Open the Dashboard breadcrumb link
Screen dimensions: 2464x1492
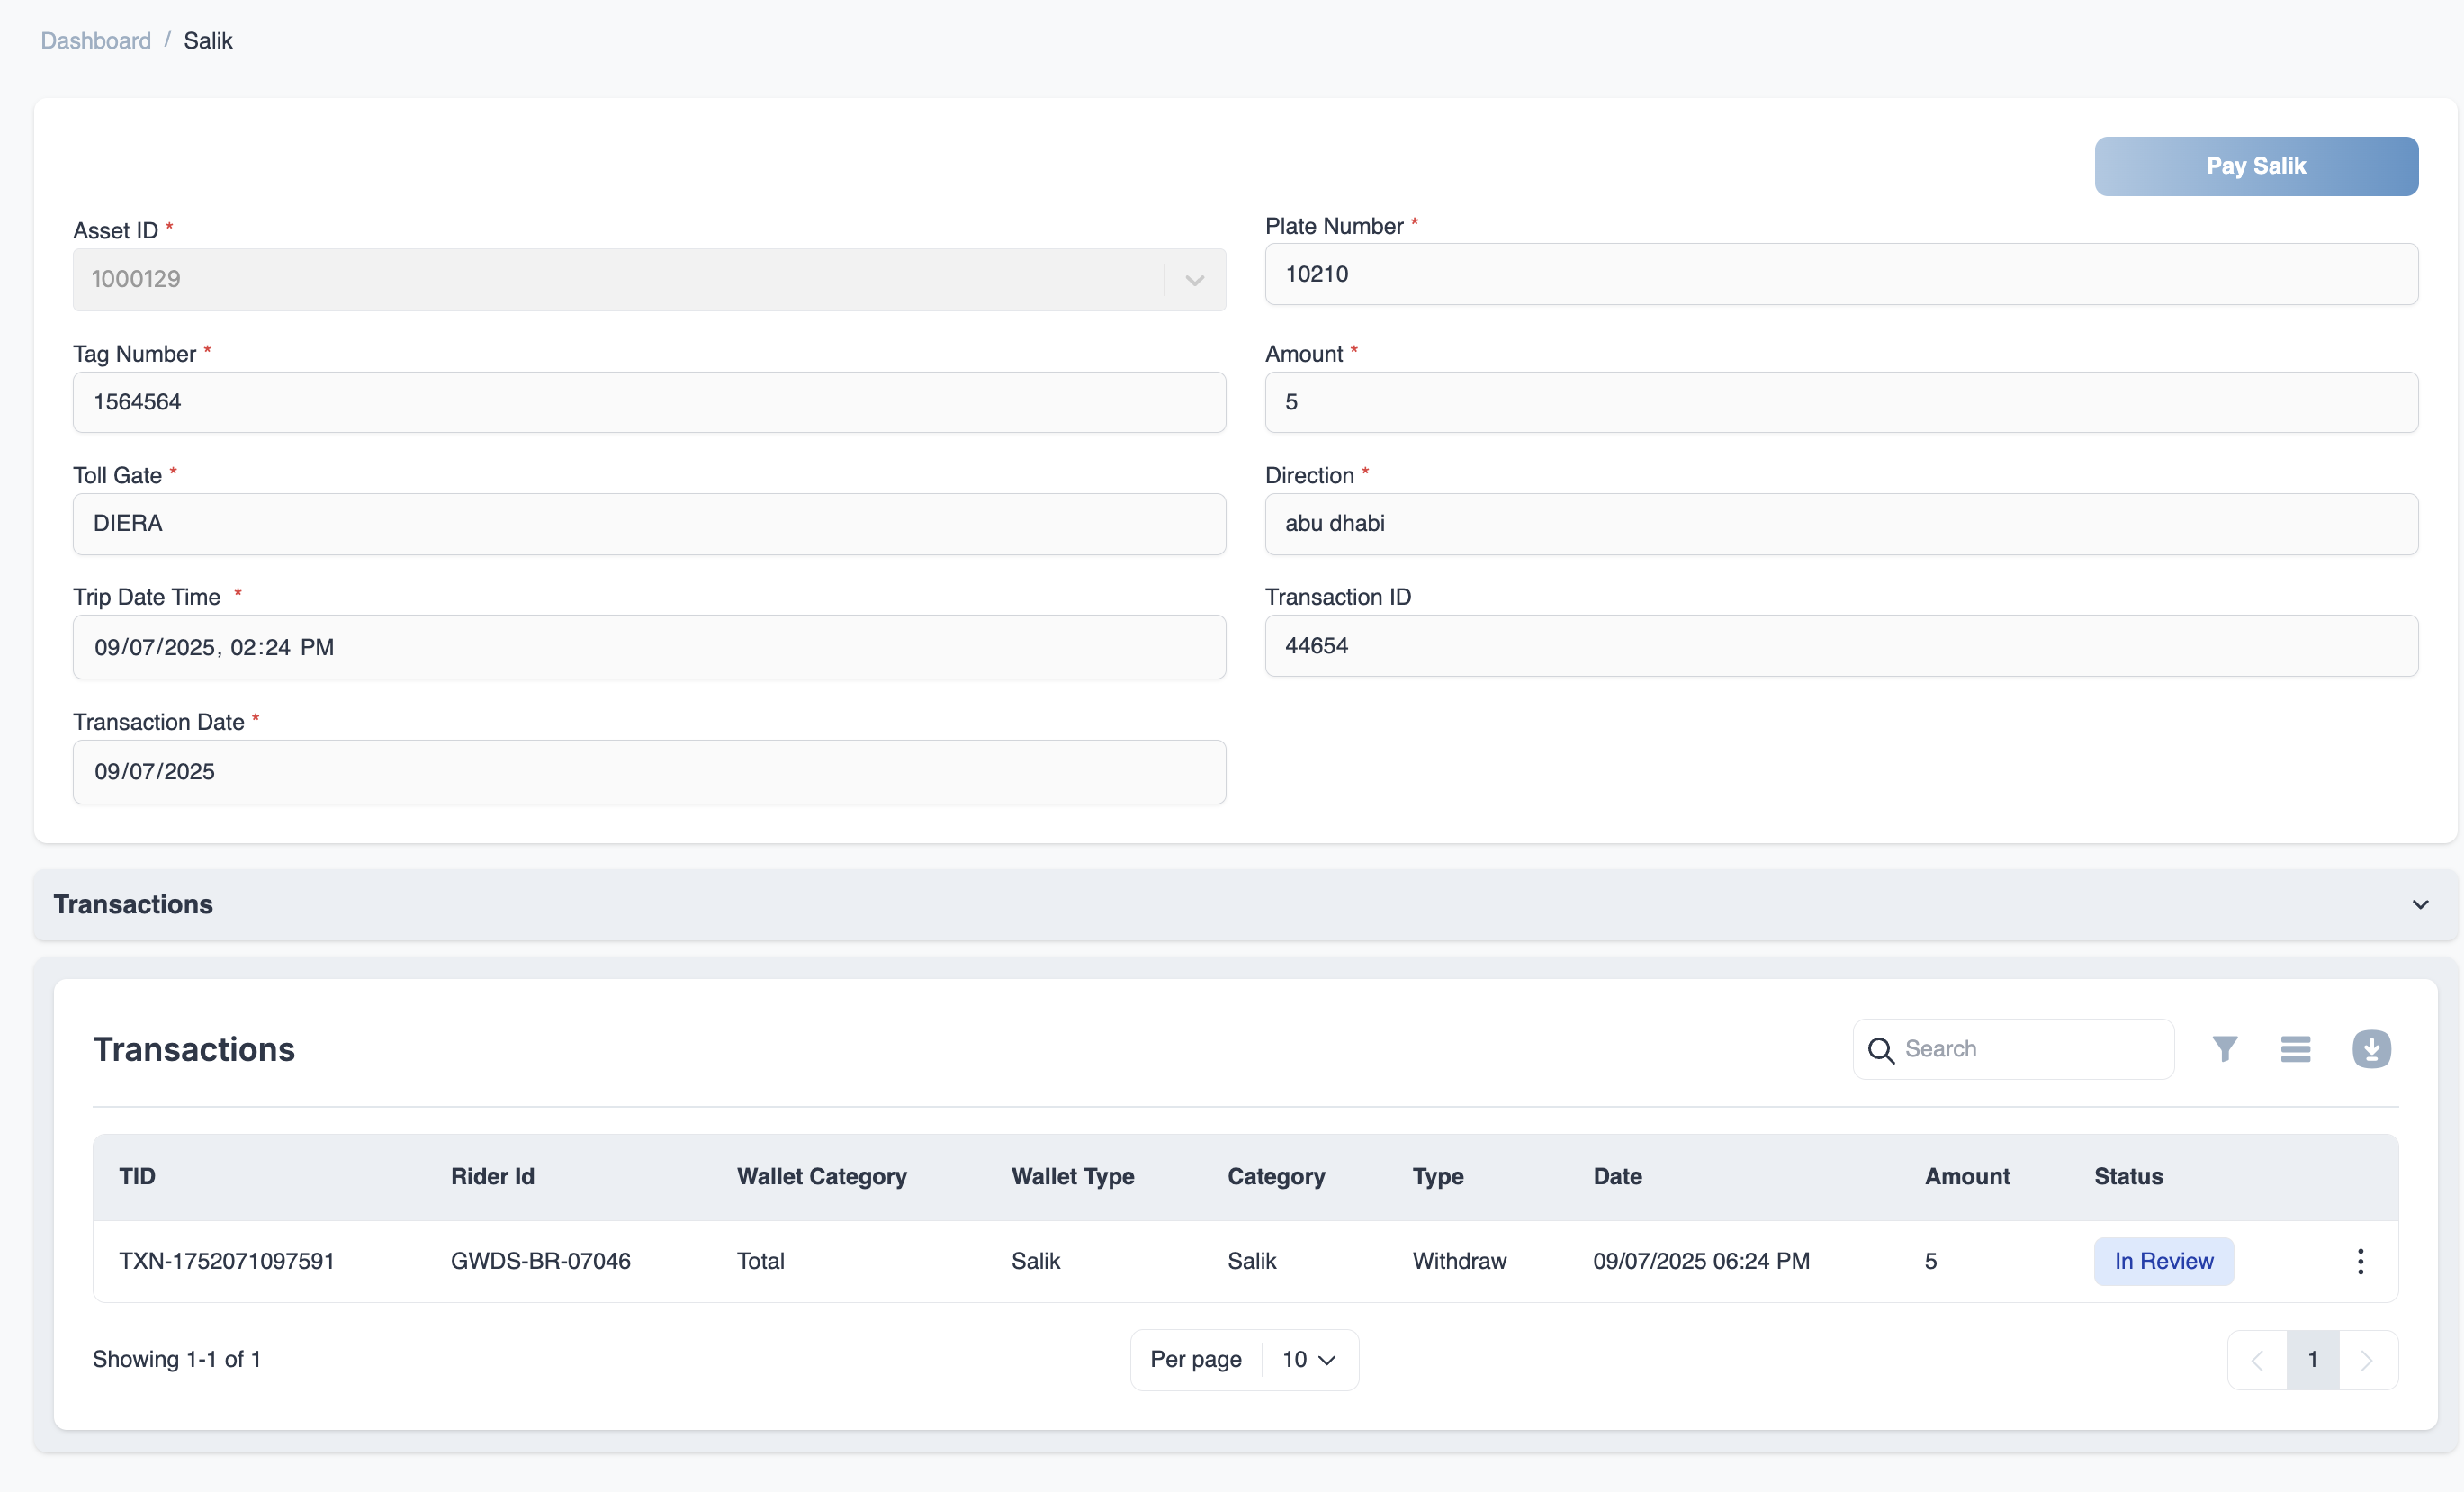96,40
